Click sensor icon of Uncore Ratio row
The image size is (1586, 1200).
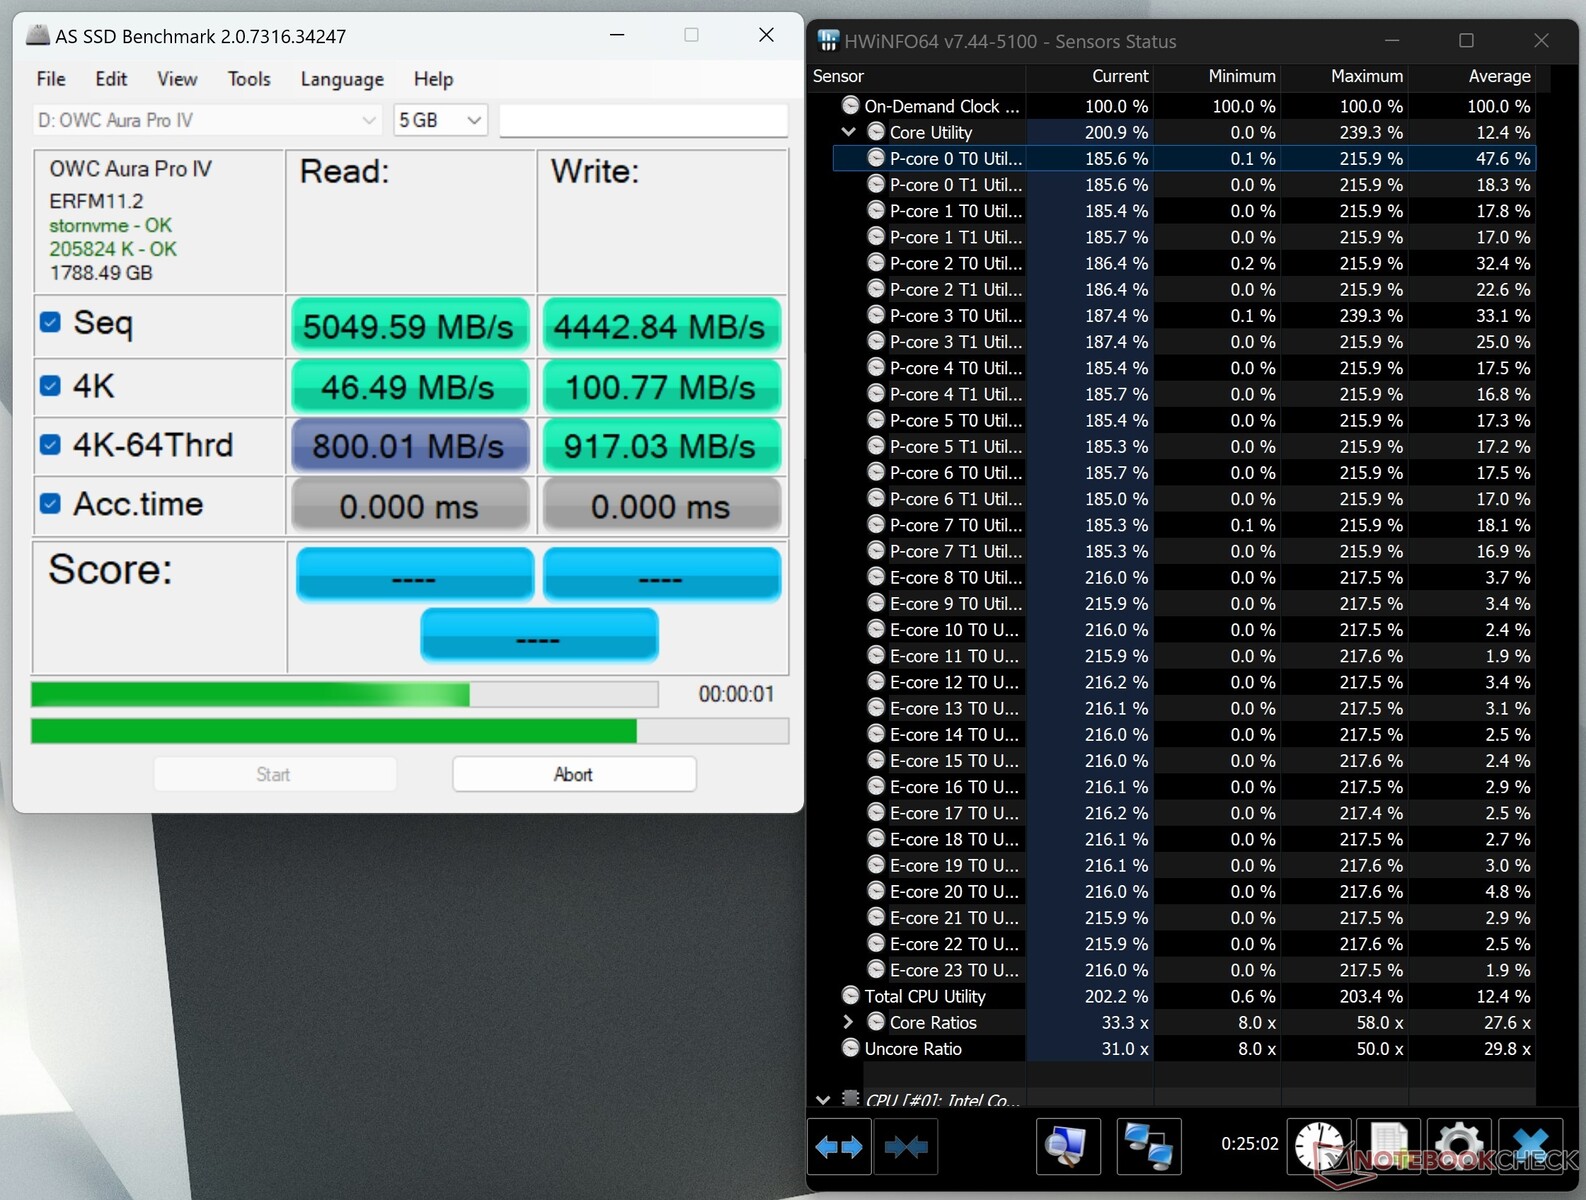pyautogui.click(x=851, y=1048)
